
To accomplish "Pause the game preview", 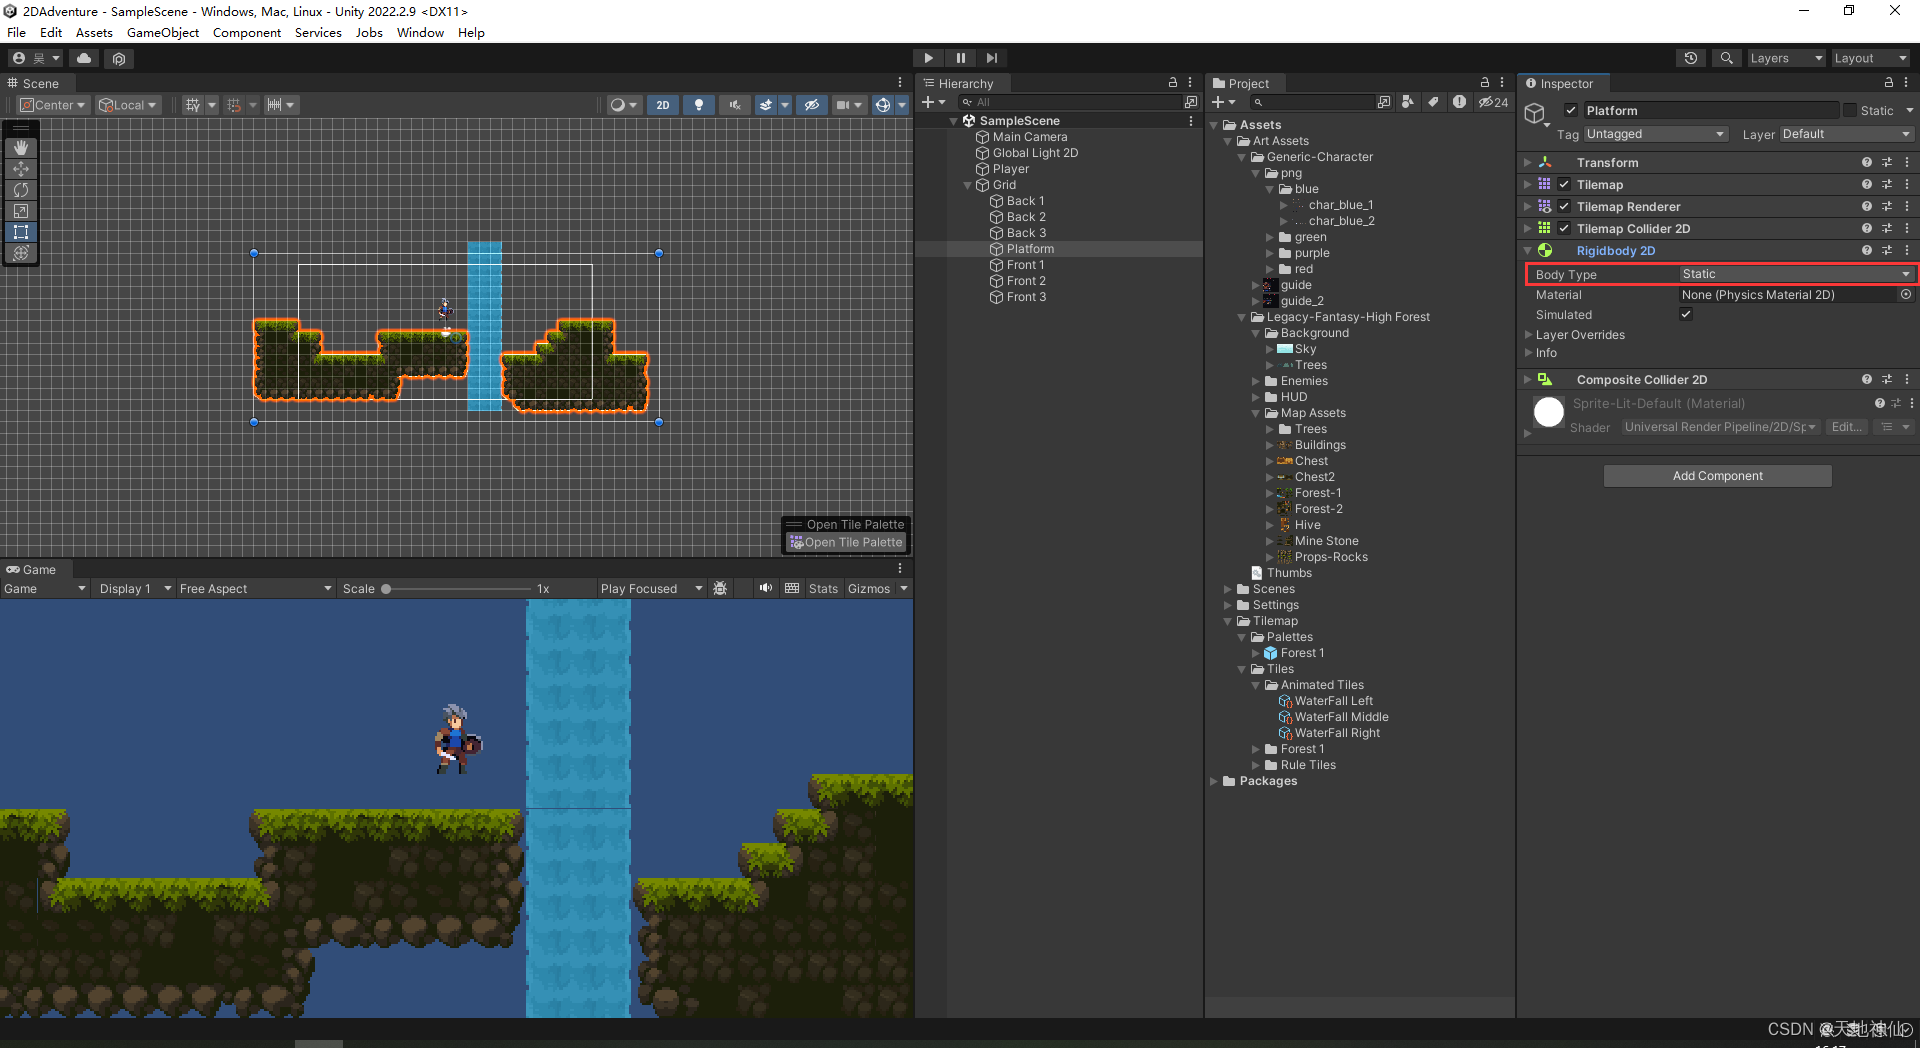I will (960, 58).
